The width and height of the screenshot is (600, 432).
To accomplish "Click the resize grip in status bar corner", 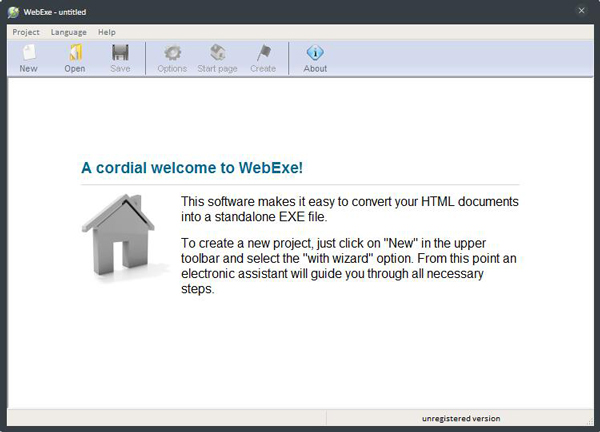I will click(x=590, y=421).
